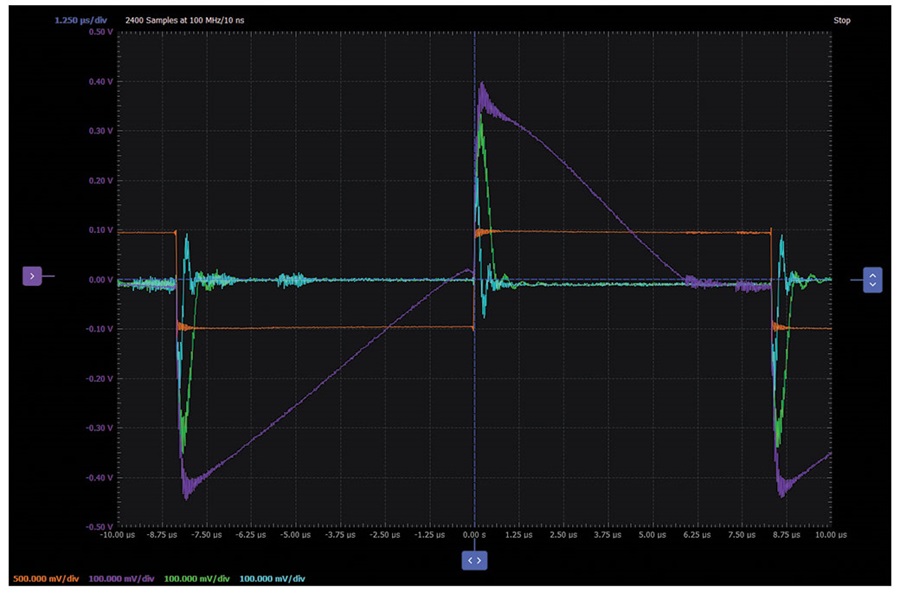Click the -0.50 V vertical axis label
The height and width of the screenshot is (593, 900).
tap(100, 526)
